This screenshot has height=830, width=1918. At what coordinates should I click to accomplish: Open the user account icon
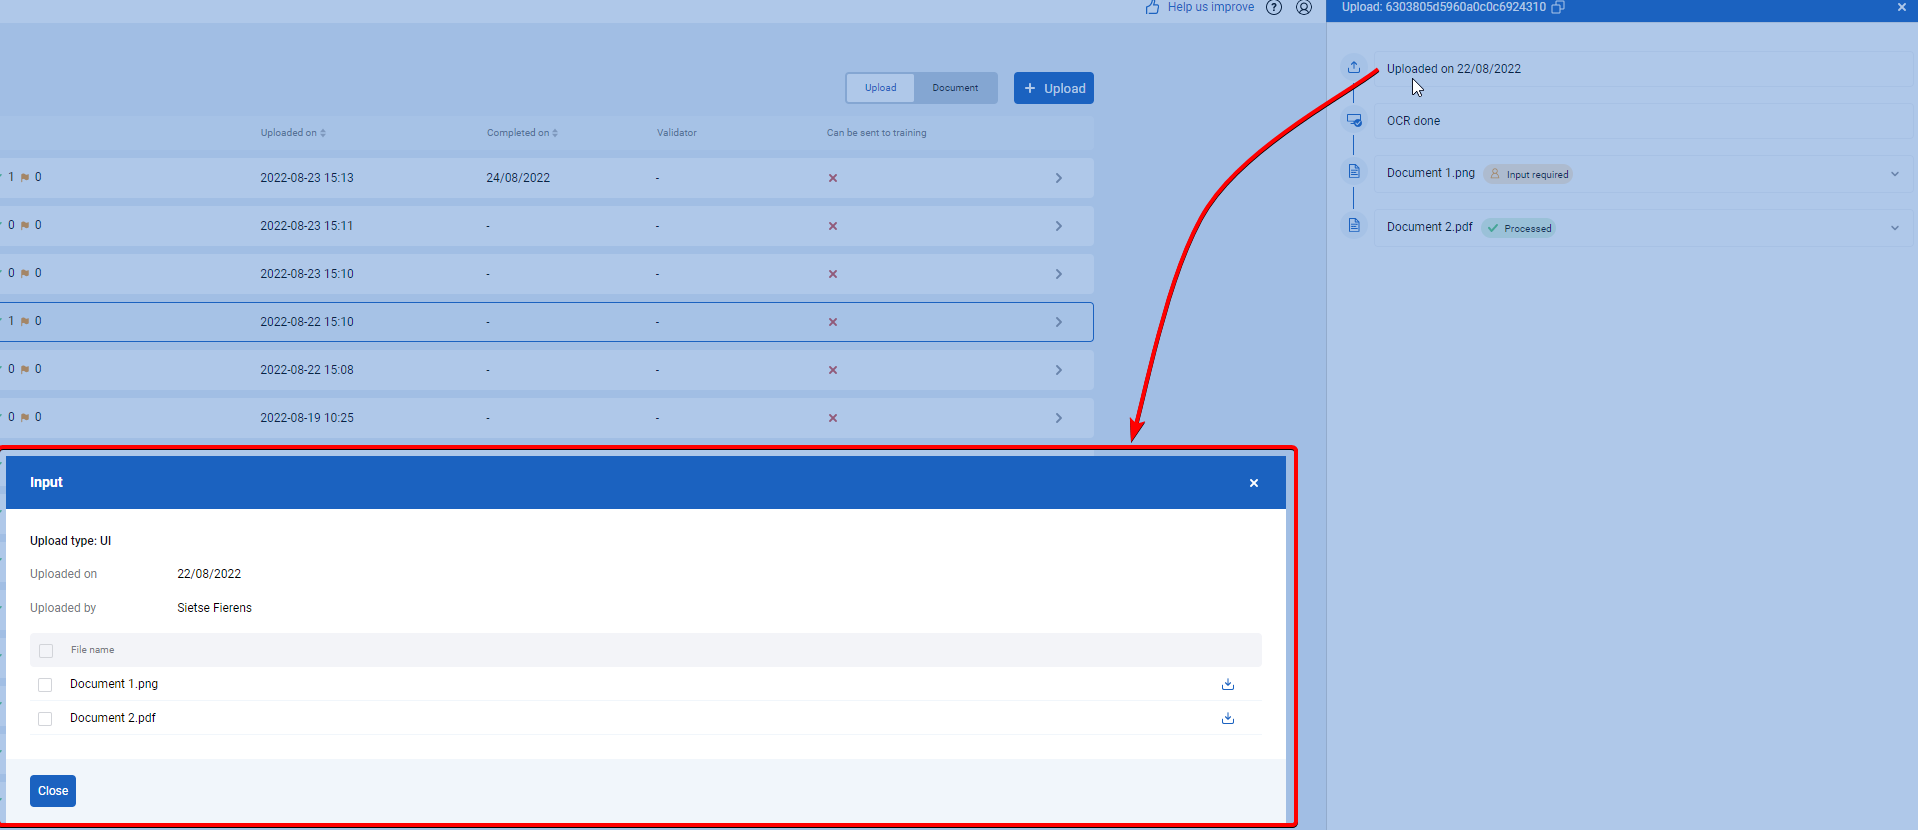(1304, 7)
